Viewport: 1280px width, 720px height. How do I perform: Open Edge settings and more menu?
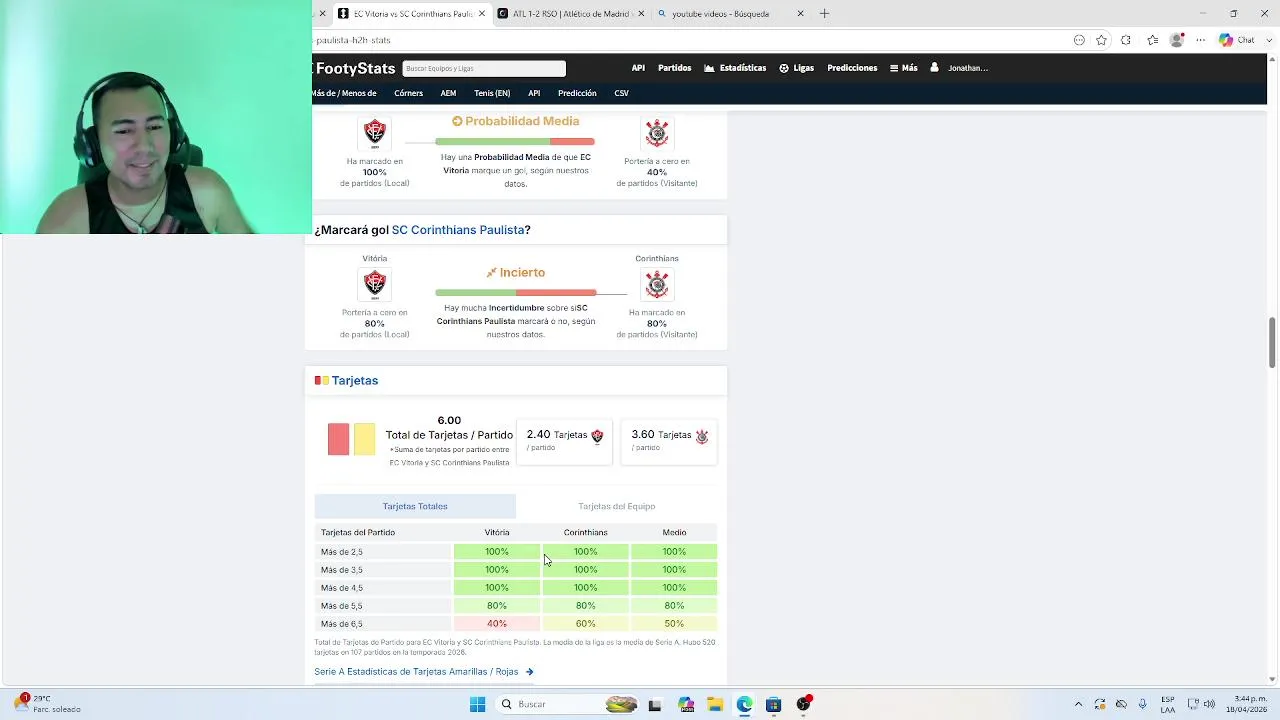[1201, 40]
